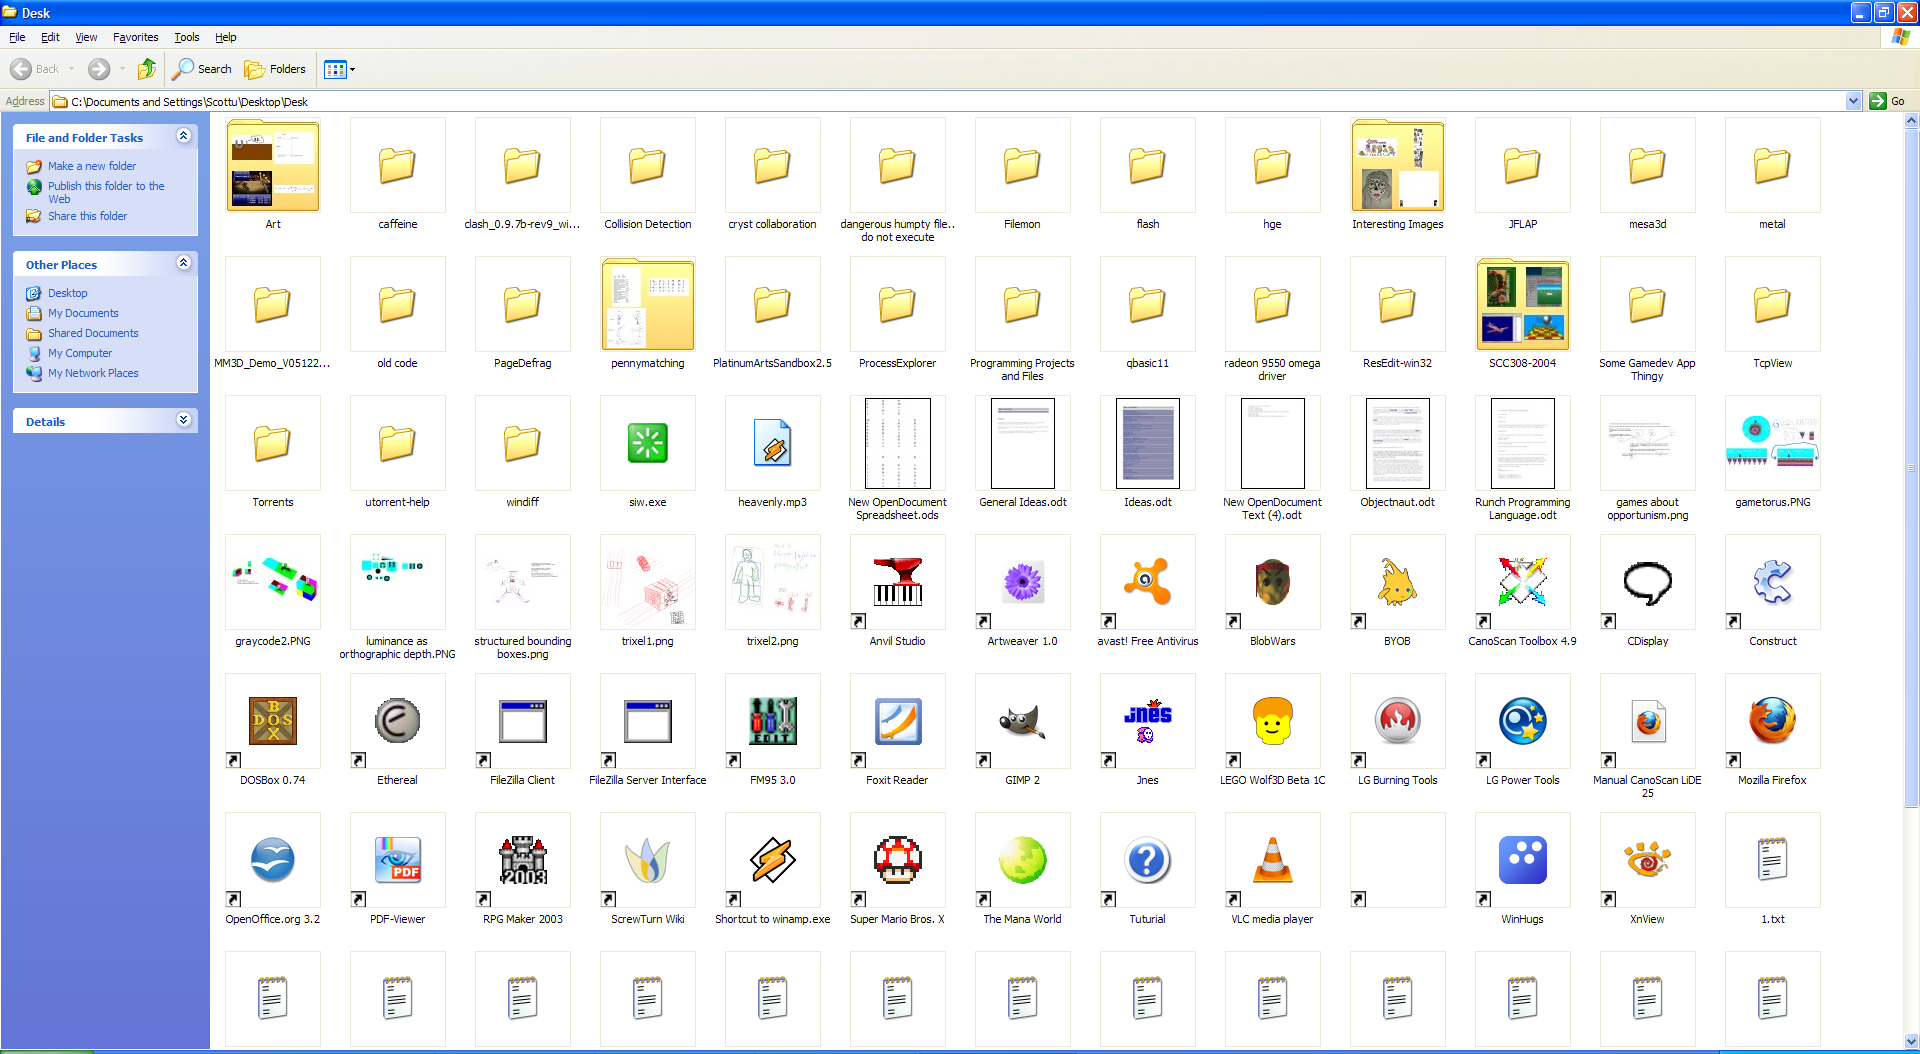Collapse the File and Folder Tasks panel
This screenshot has height=1054, width=1920.
click(183, 136)
